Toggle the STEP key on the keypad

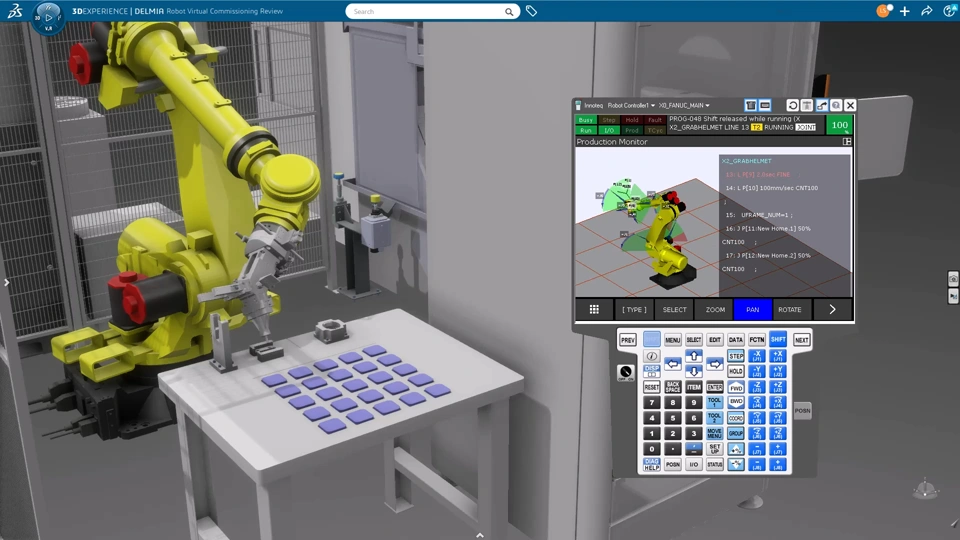point(736,356)
